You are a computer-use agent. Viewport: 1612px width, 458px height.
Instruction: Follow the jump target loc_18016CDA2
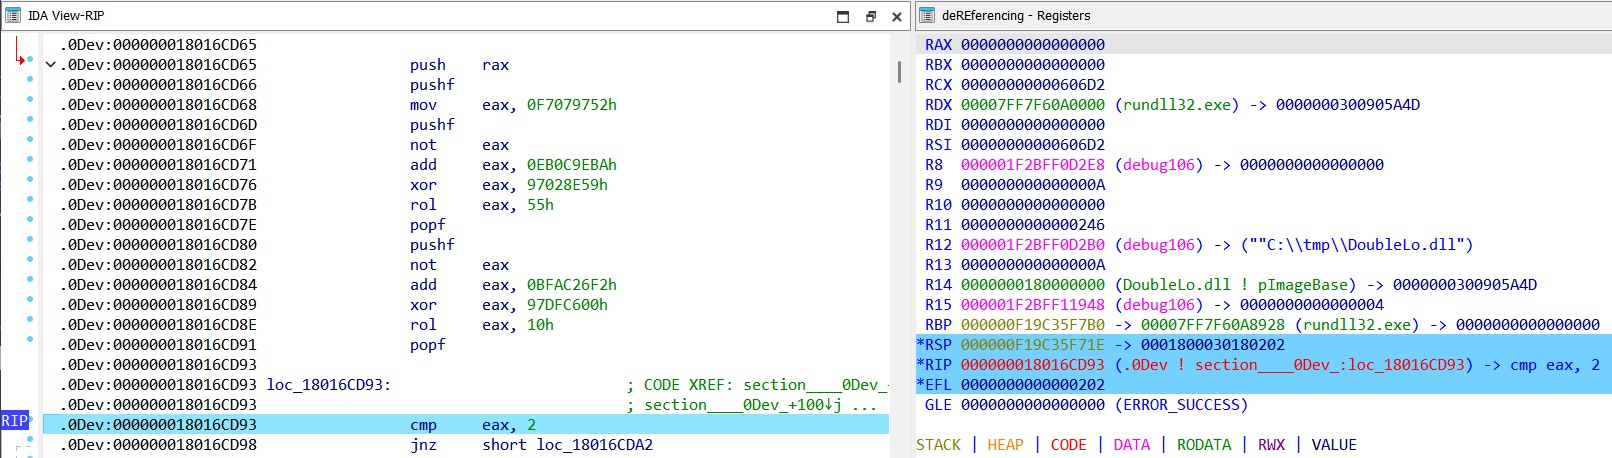tap(594, 445)
